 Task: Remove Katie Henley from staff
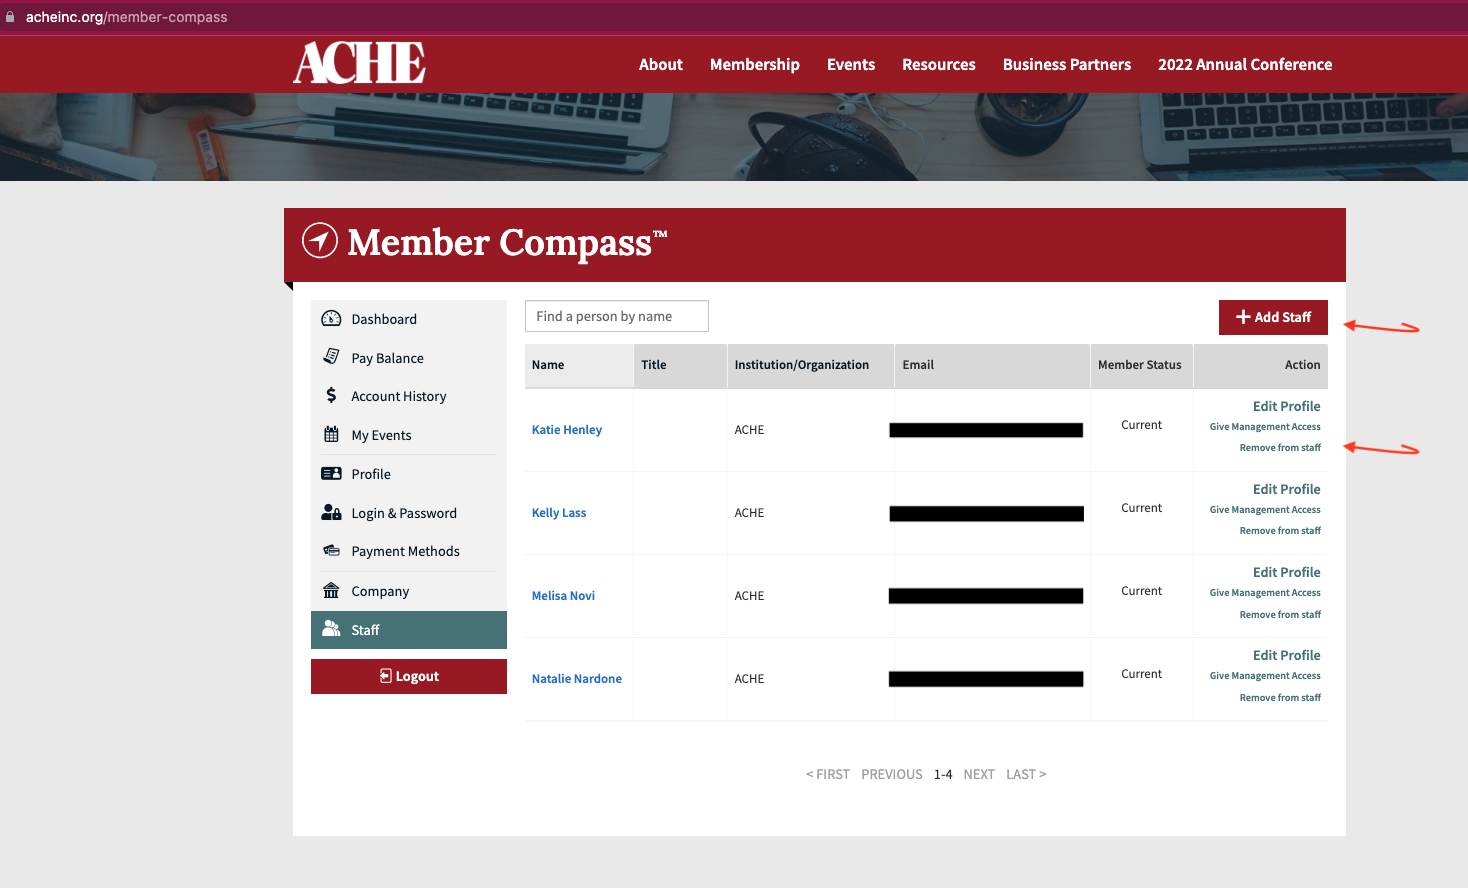1280,448
